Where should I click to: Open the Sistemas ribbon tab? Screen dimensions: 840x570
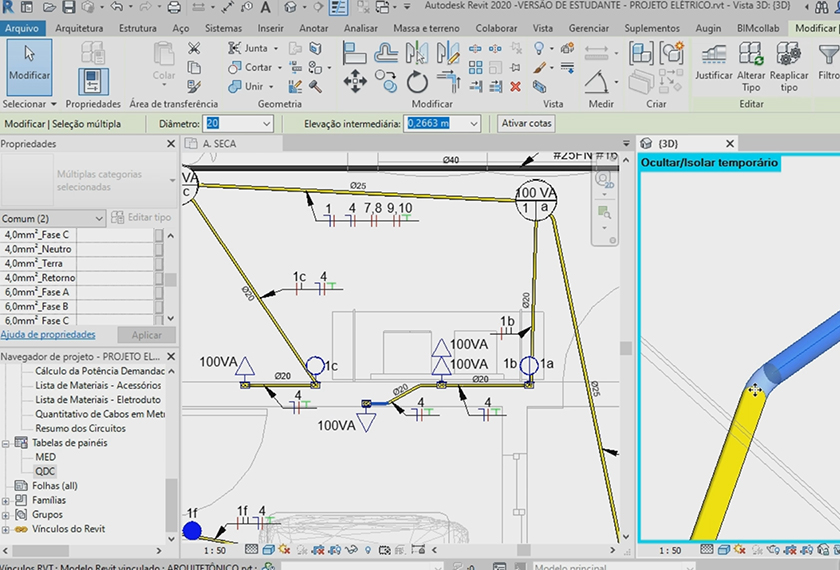[x=222, y=28]
